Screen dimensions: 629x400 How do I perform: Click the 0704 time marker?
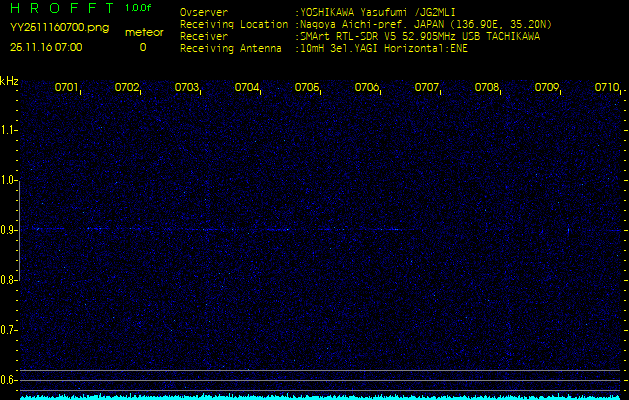tap(246, 87)
